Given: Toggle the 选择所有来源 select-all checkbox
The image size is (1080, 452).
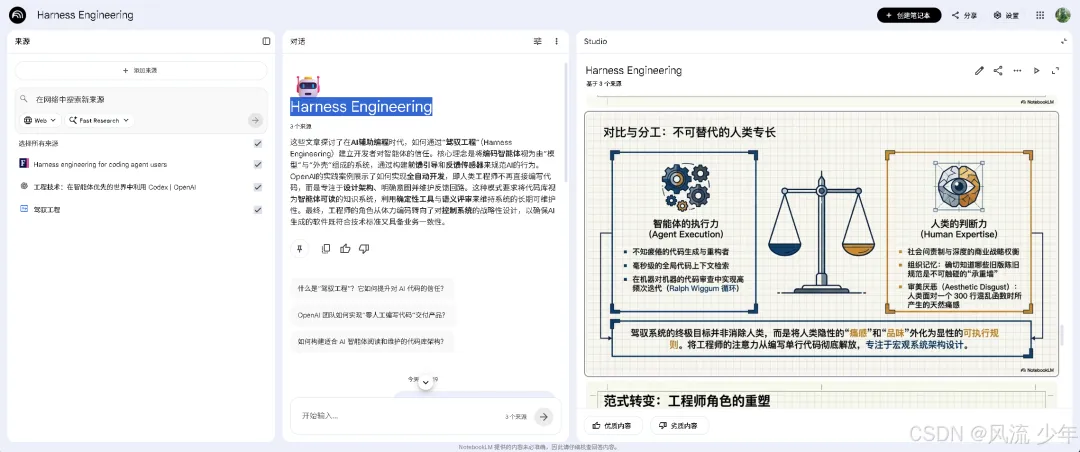Looking at the screenshot, I should tap(258, 143).
